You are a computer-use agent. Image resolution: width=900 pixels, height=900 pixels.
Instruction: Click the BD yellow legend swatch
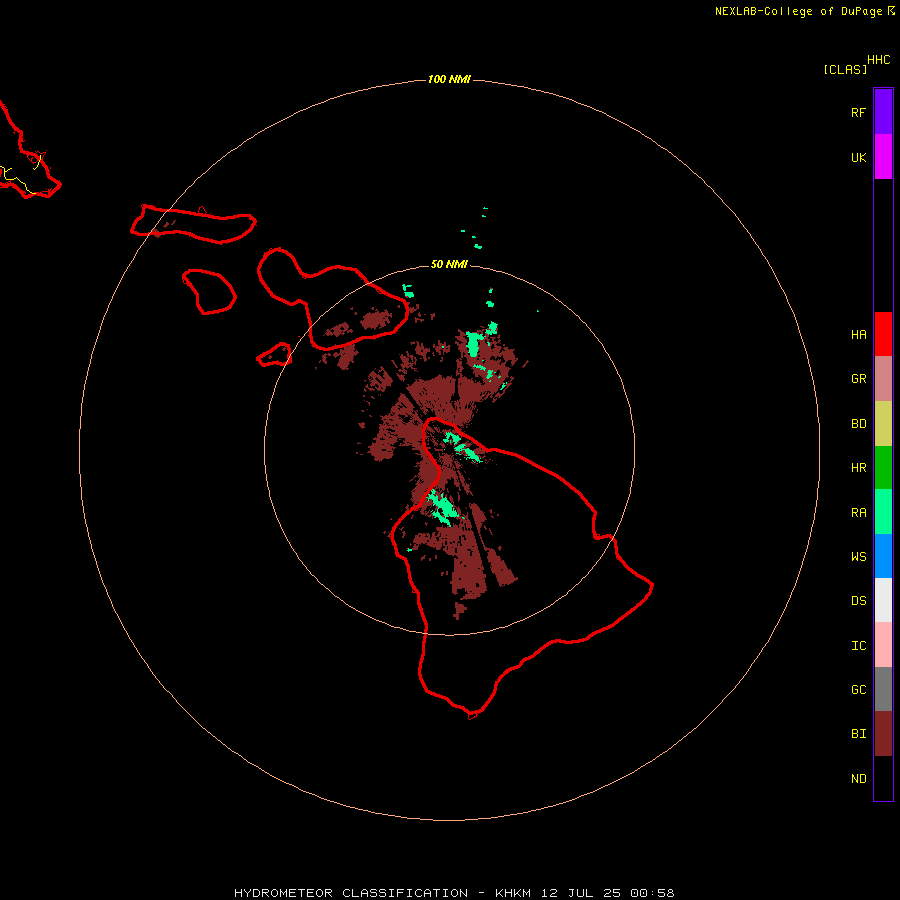(883, 423)
